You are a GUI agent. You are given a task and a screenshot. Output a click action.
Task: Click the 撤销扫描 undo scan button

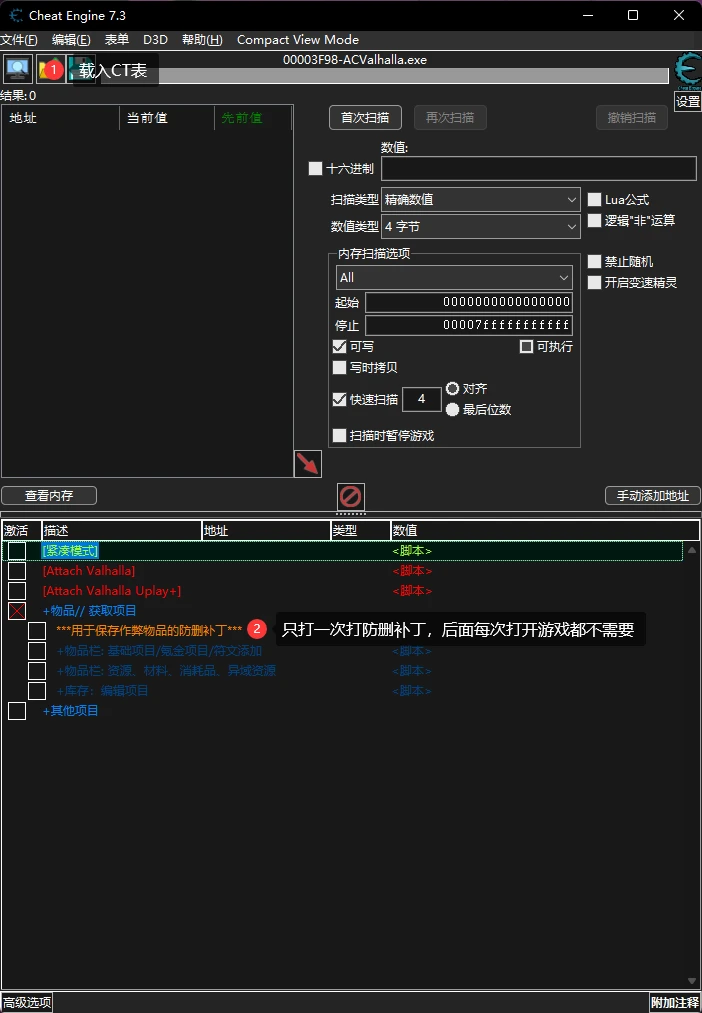632,118
